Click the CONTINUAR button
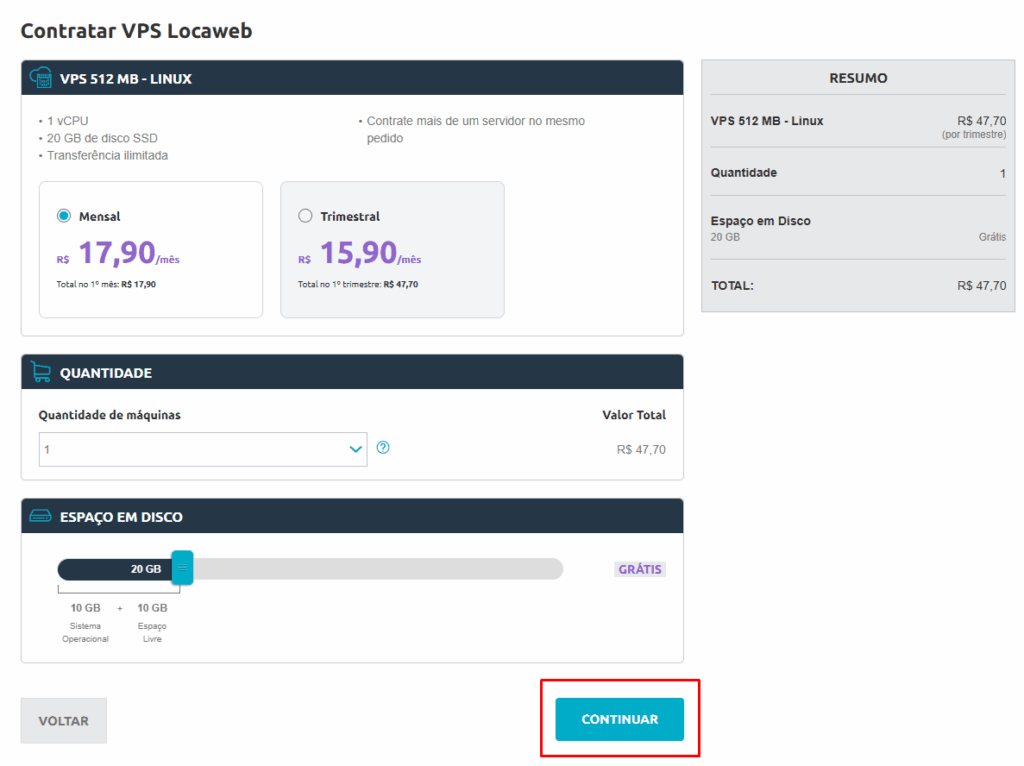The image size is (1024, 766). click(619, 719)
